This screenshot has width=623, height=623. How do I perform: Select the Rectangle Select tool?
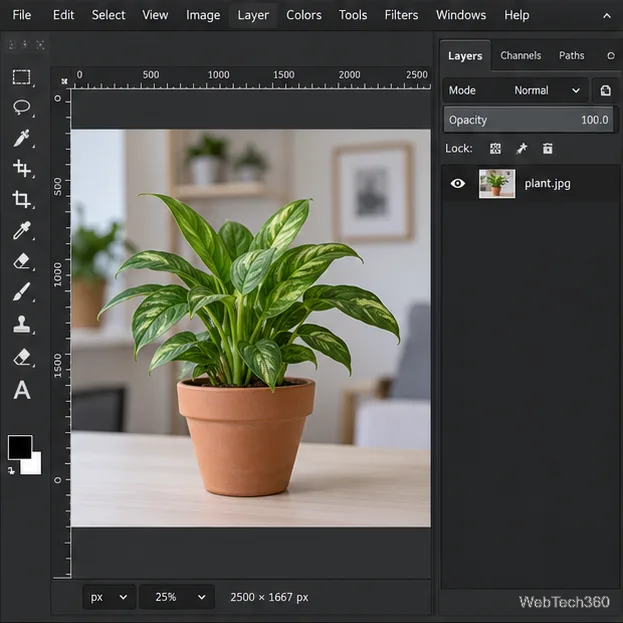click(x=21, y=77)
